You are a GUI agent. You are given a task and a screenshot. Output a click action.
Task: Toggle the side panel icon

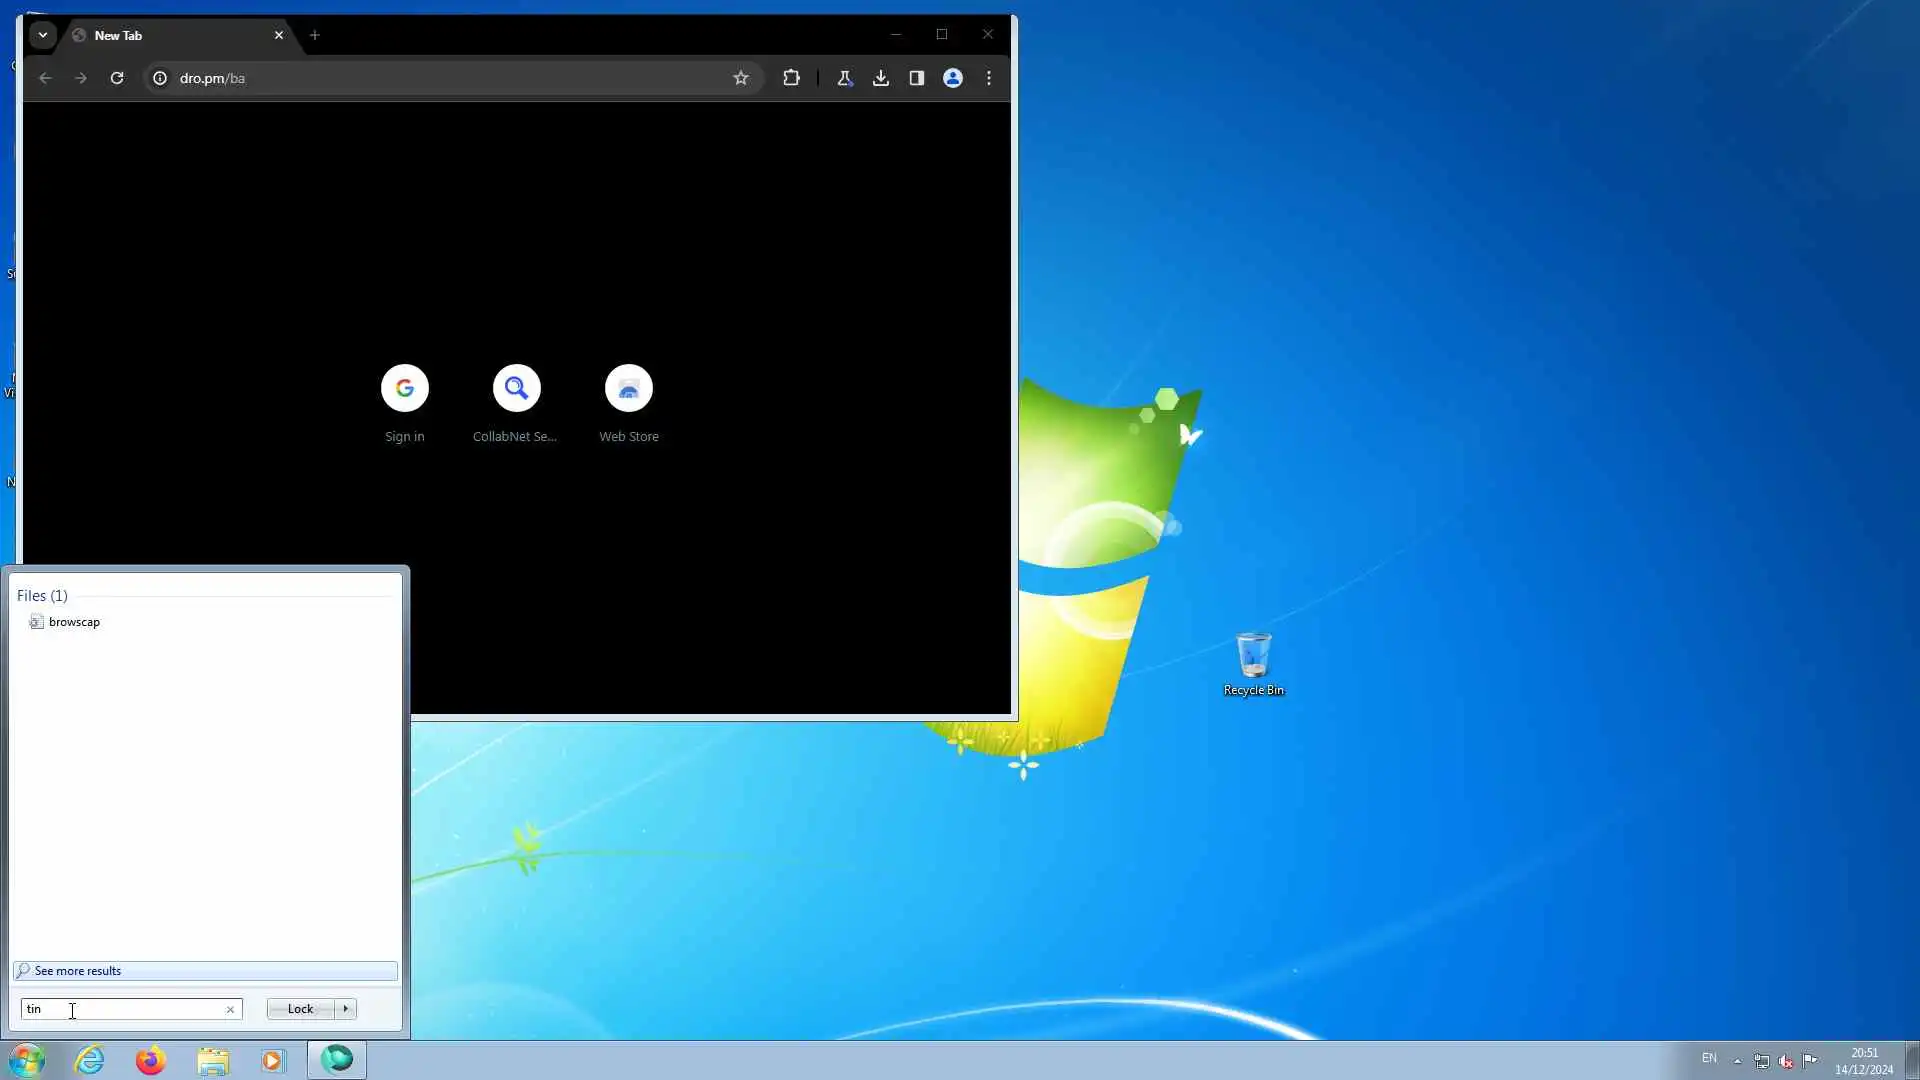(916, 78)
